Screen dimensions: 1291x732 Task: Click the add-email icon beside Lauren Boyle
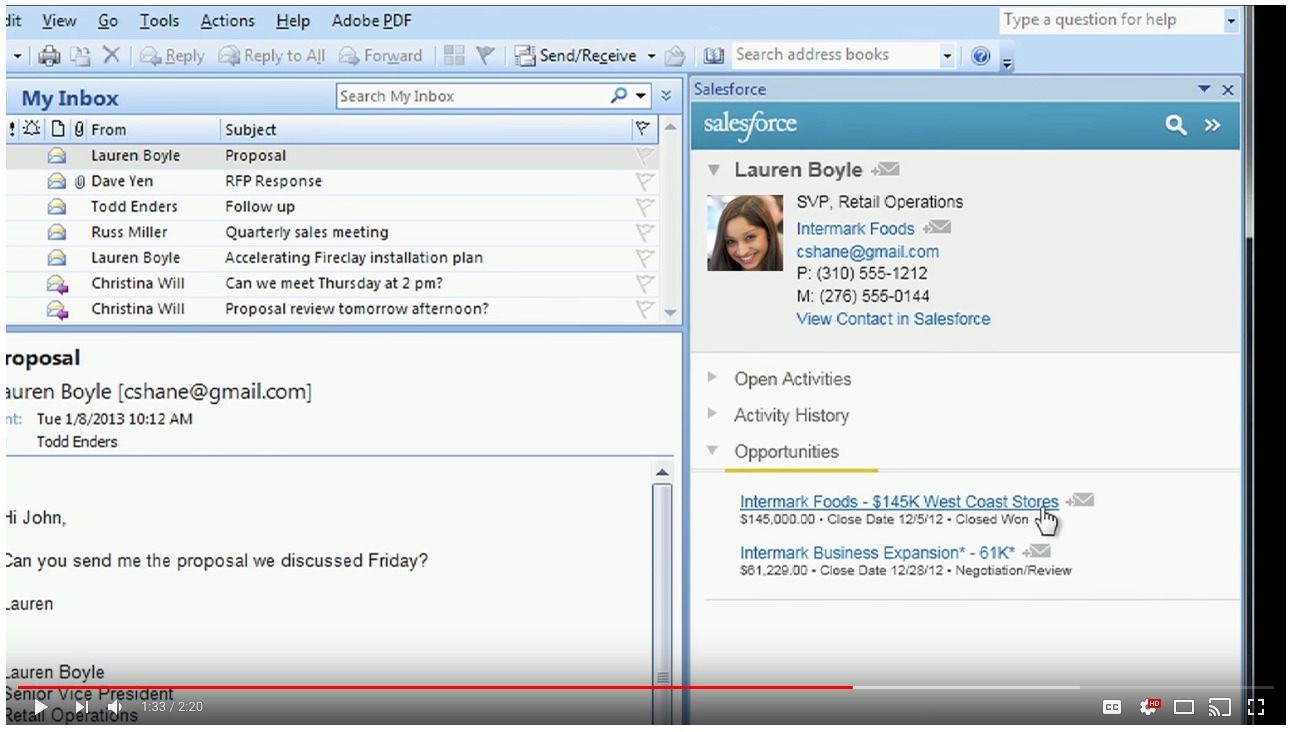pyautogui.click(x=886, y=170)
